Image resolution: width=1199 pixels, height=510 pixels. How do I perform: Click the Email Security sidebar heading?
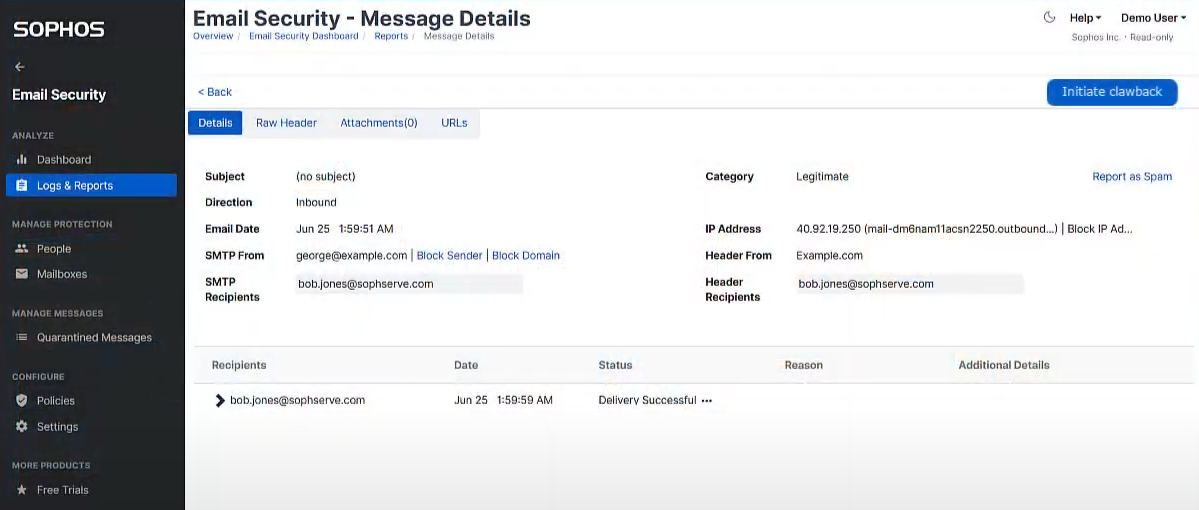(59, 95)
